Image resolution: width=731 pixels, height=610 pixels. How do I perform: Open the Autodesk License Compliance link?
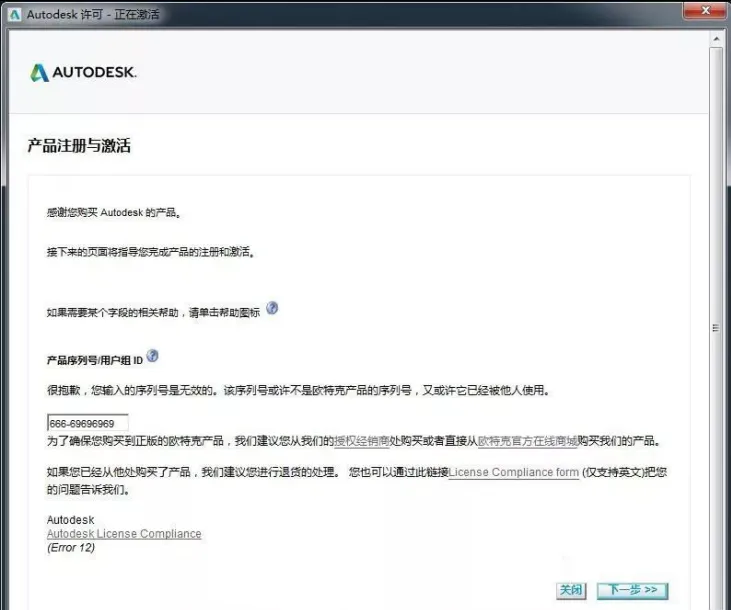coord(124,534)
